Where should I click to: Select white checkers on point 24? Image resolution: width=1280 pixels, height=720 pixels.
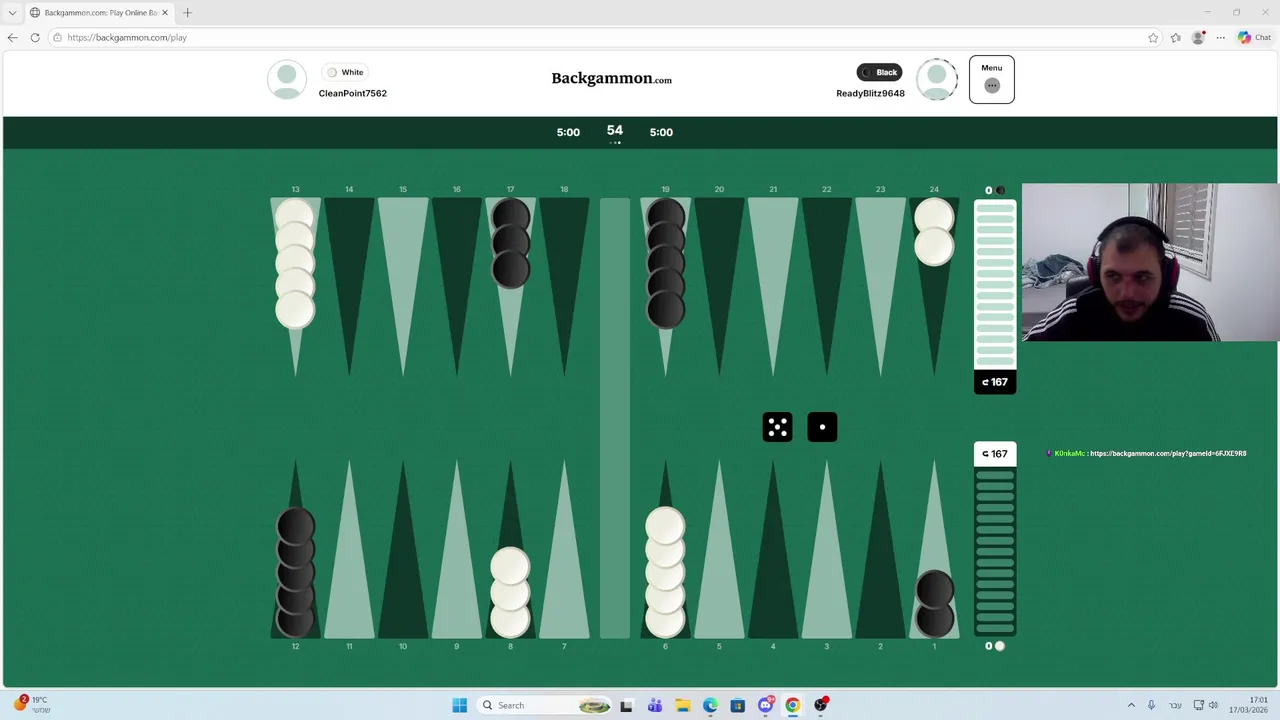[934, 232]
